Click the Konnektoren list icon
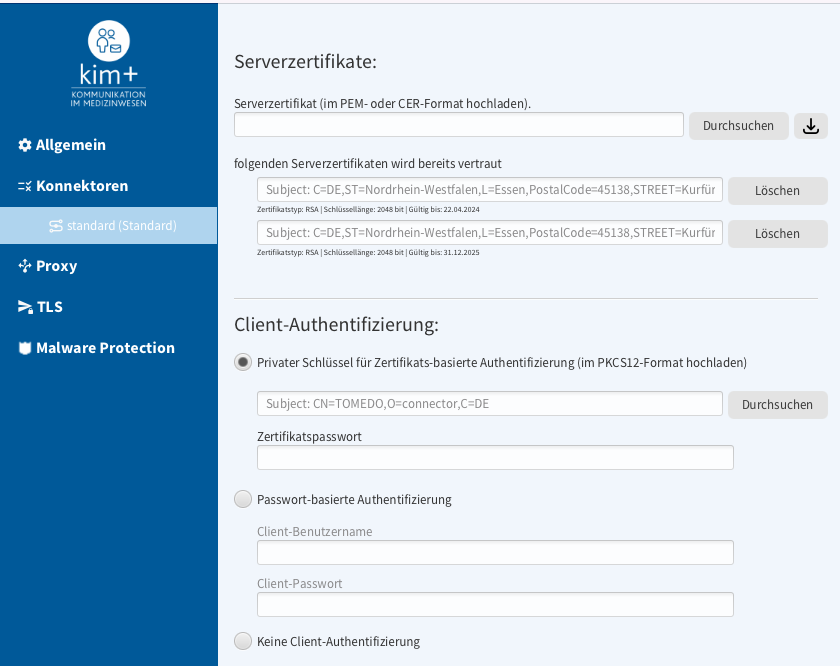840x666 pixels. point(25,186)
